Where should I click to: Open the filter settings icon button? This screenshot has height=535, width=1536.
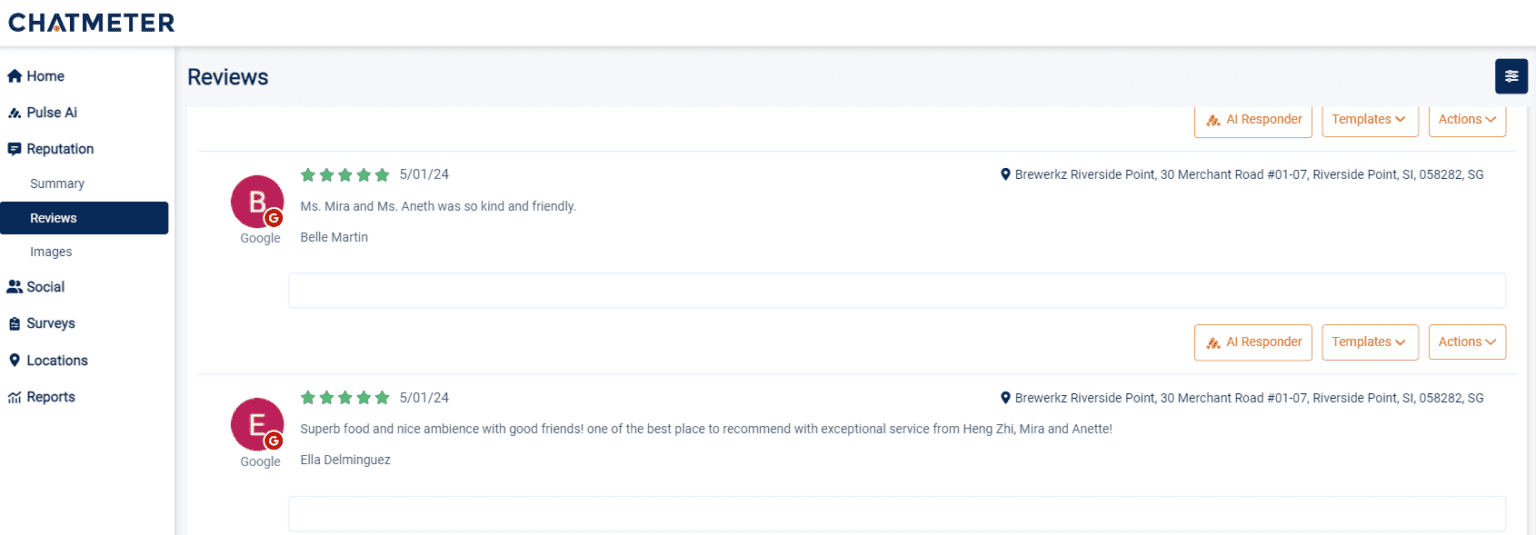pos(1511,76)
